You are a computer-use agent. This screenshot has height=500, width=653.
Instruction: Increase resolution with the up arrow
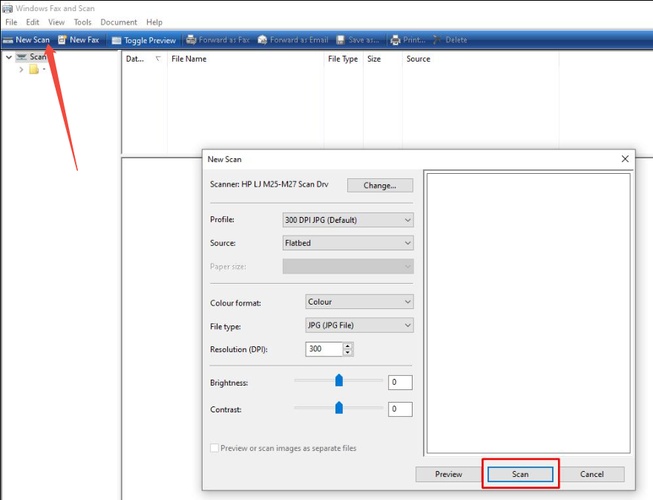pyautogui.click(x=348, y=346)
